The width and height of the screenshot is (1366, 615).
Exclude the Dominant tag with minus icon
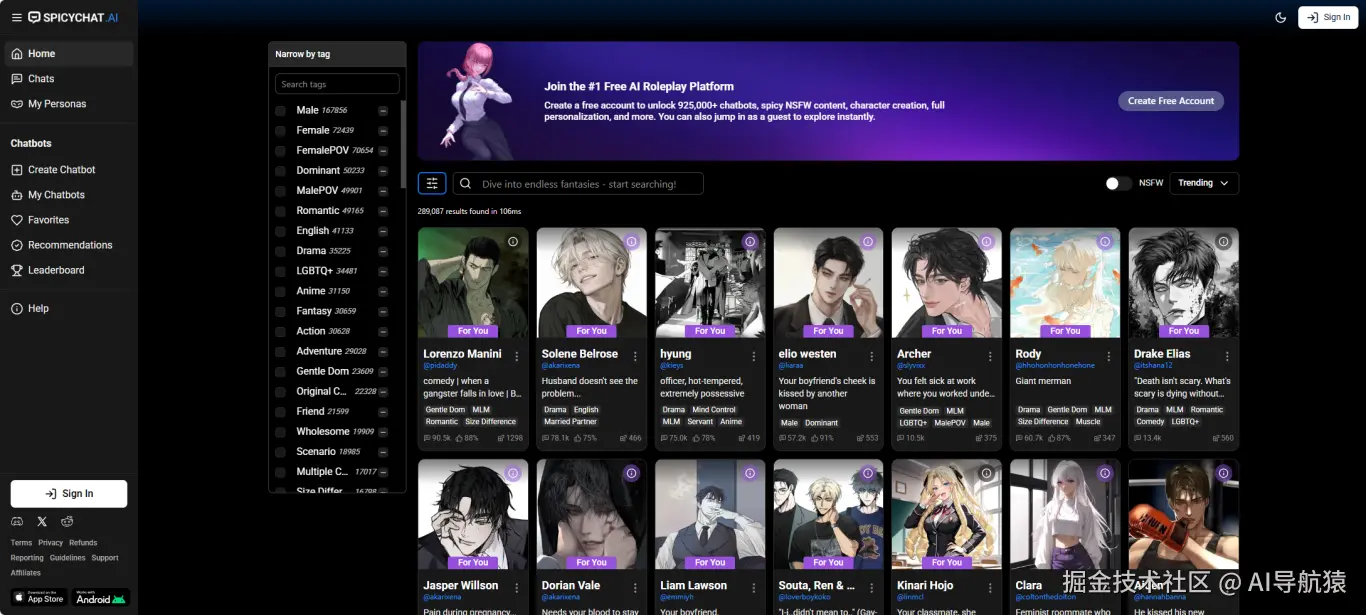click(383, 170)
